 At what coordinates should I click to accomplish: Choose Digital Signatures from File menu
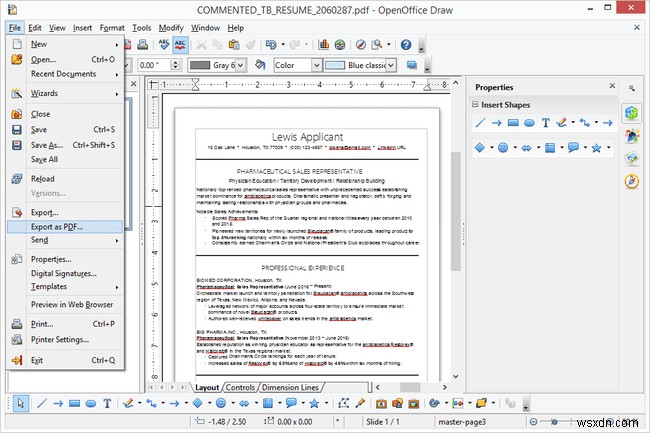tap(65, 273)
